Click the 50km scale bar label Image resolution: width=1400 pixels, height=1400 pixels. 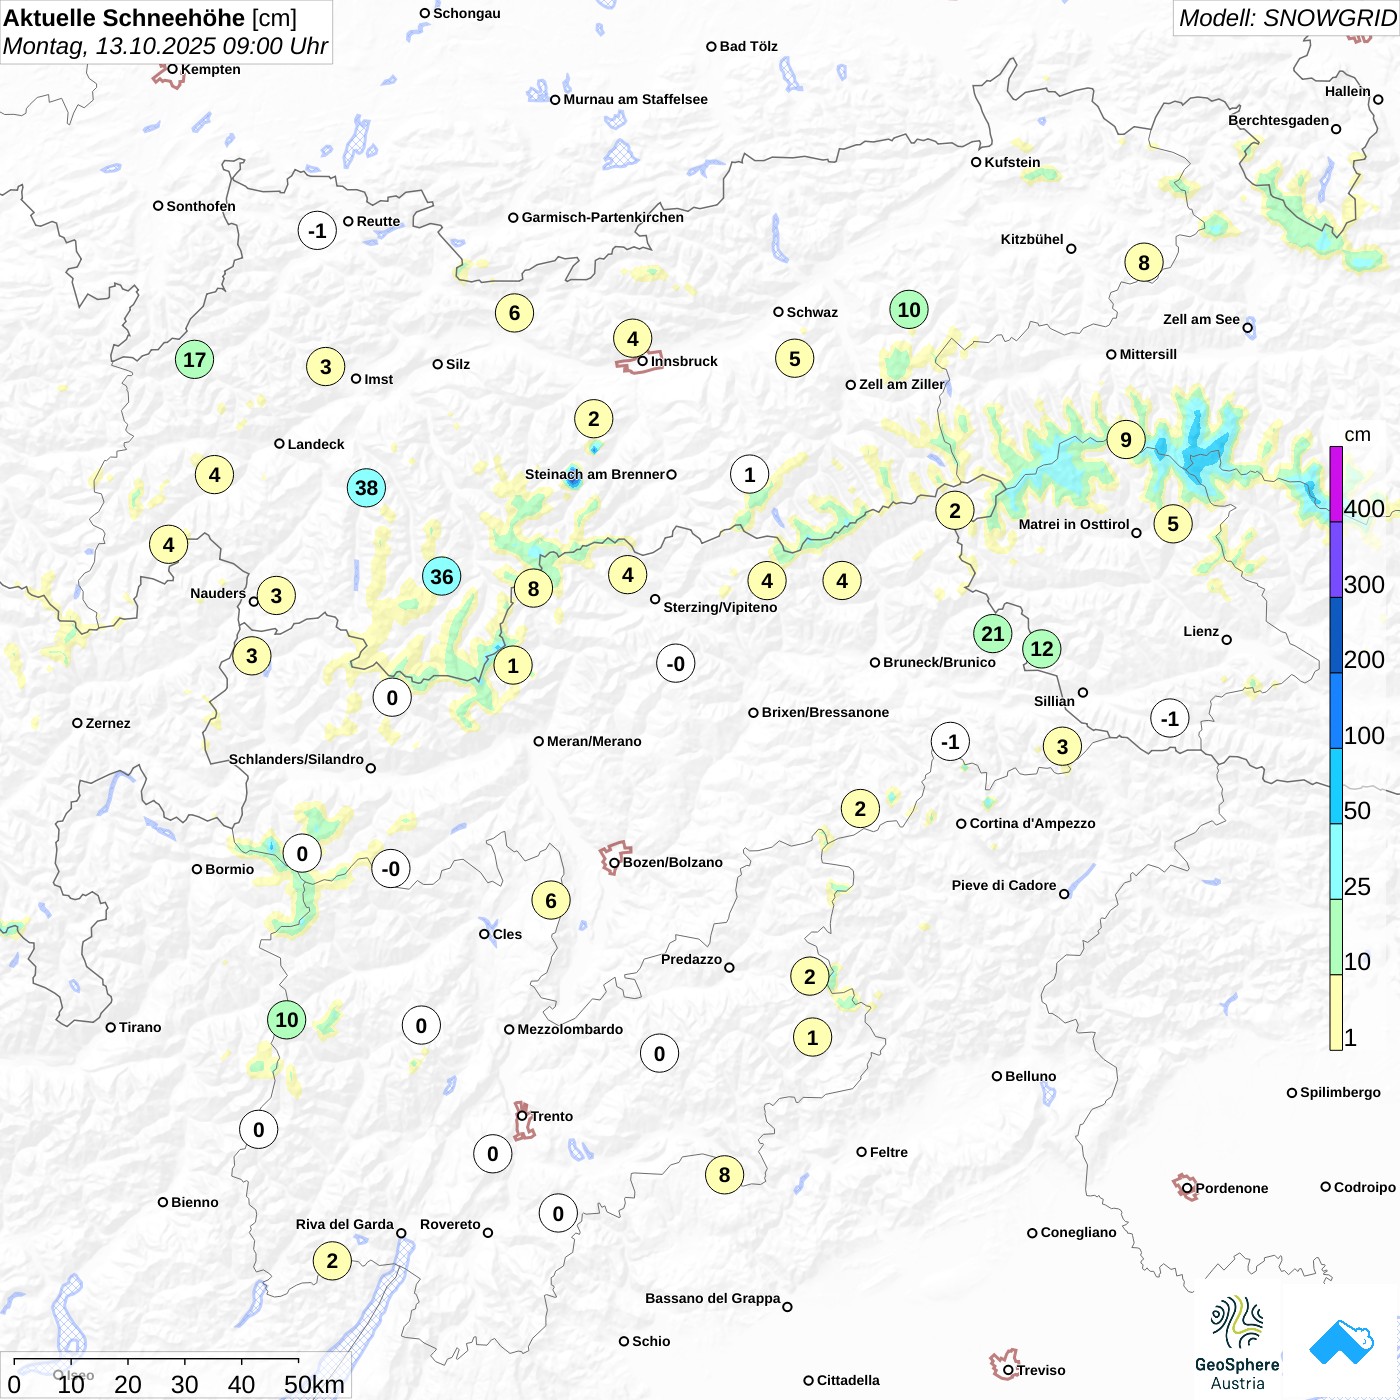[314, 1384]
